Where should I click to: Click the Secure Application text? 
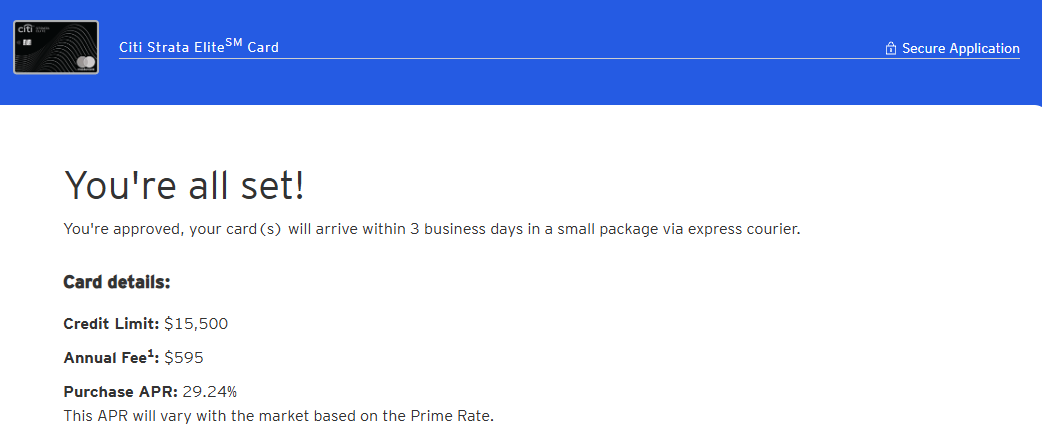[960, 49]
